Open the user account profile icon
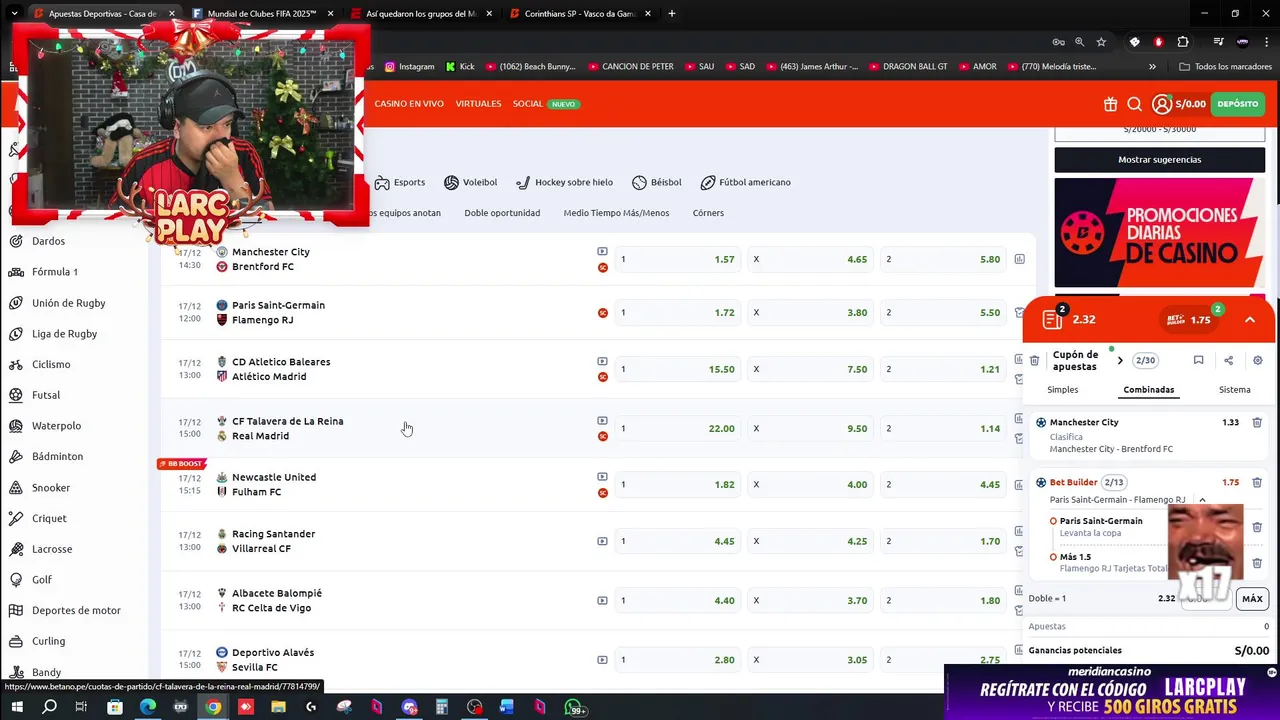This screenshot has width=1280, height=720. (x=1161, y=104)
